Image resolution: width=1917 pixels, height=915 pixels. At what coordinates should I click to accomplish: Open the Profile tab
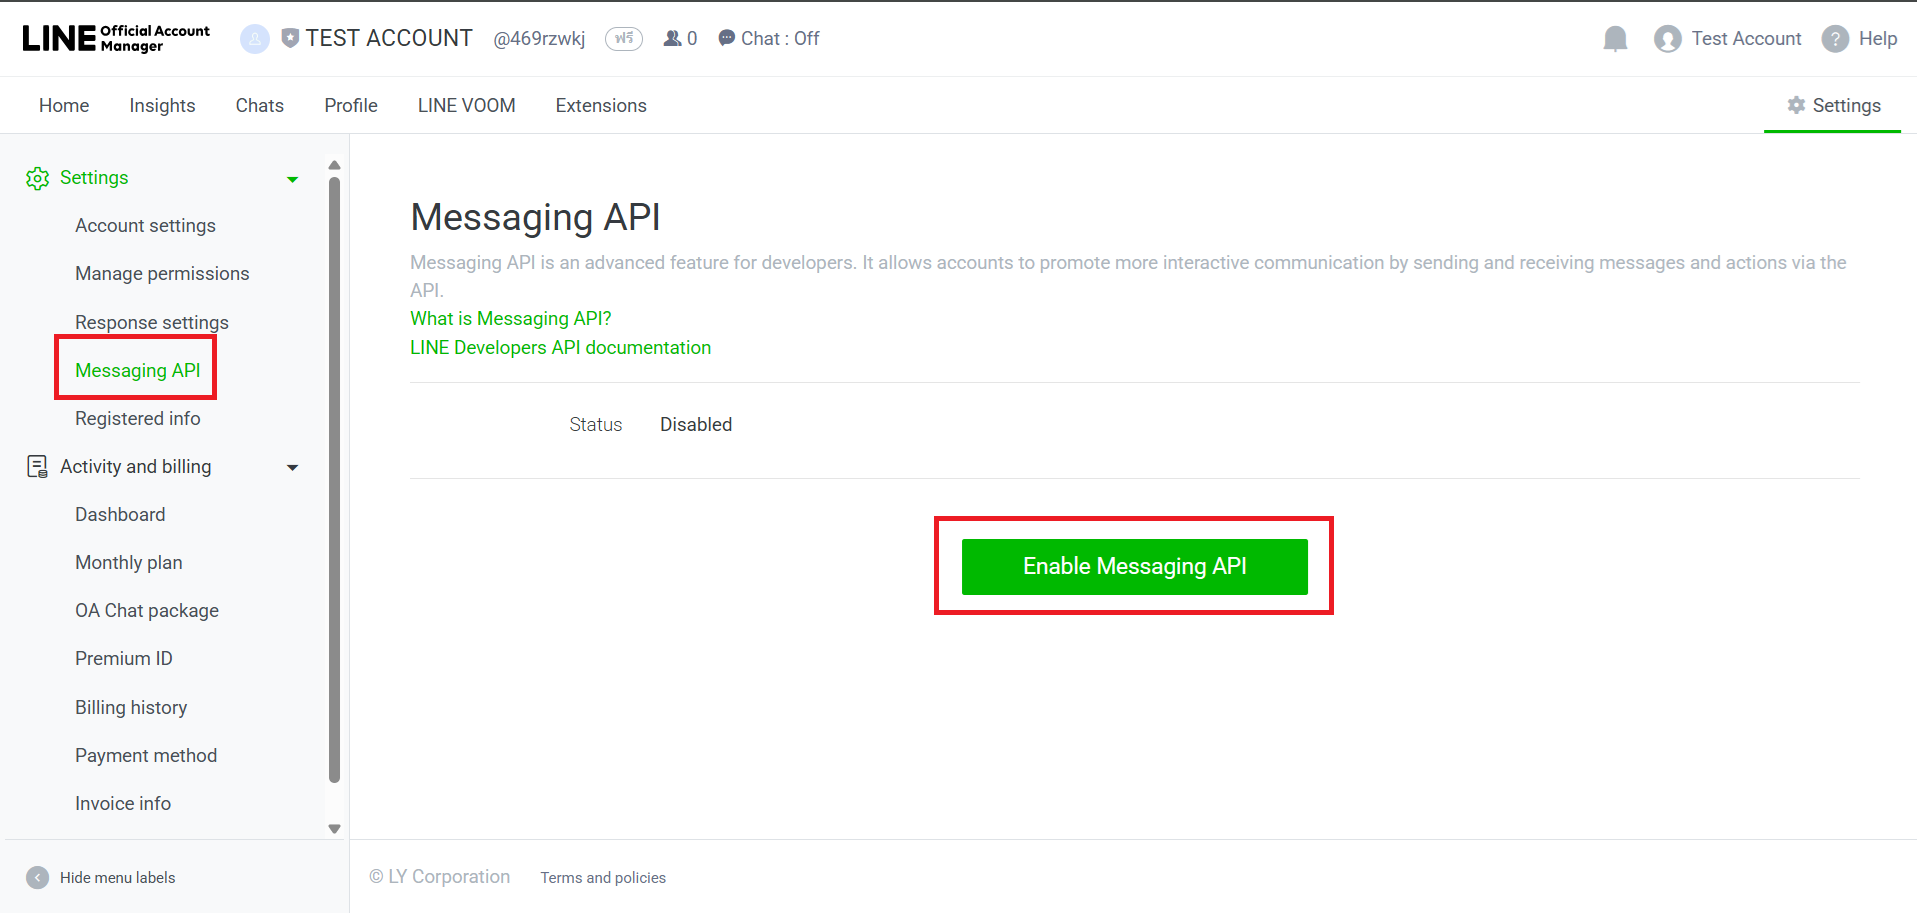tap(351, 105)
